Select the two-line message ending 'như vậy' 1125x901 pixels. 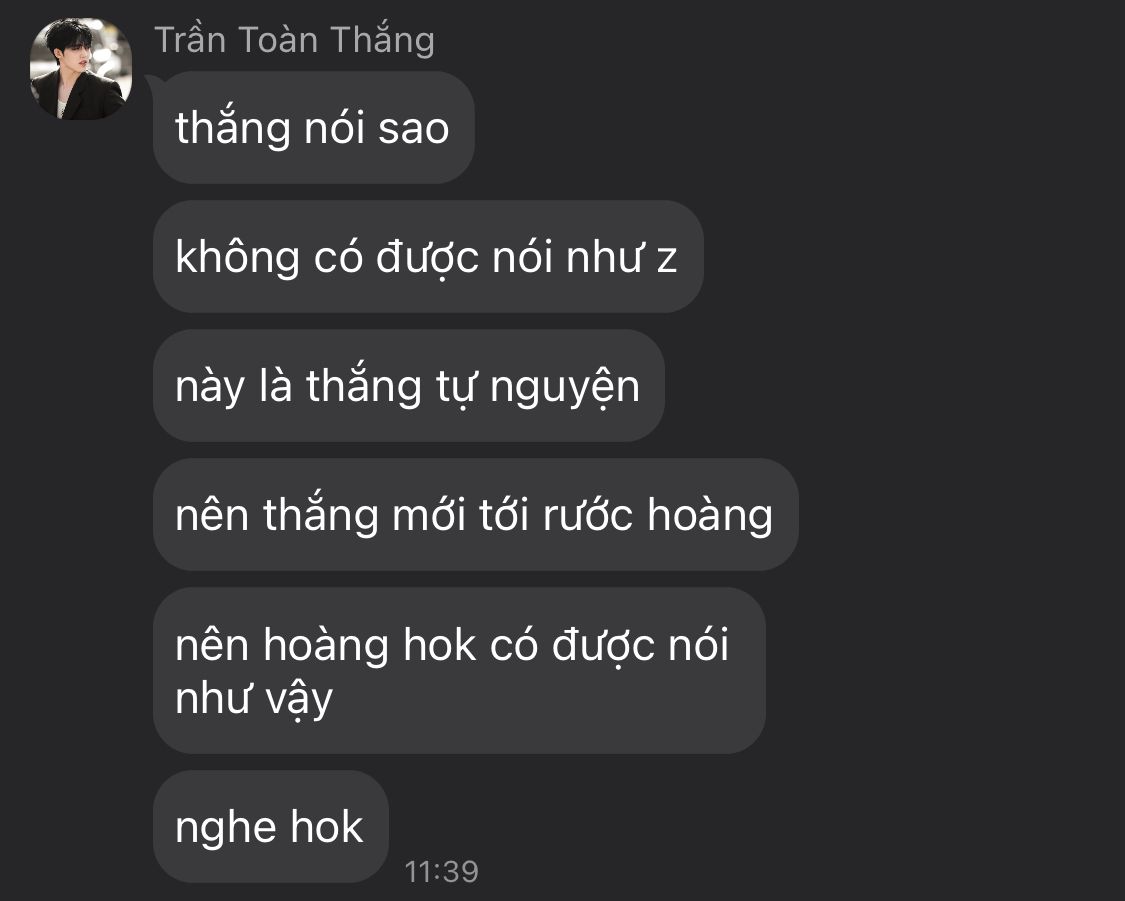[x=459, y=671]
